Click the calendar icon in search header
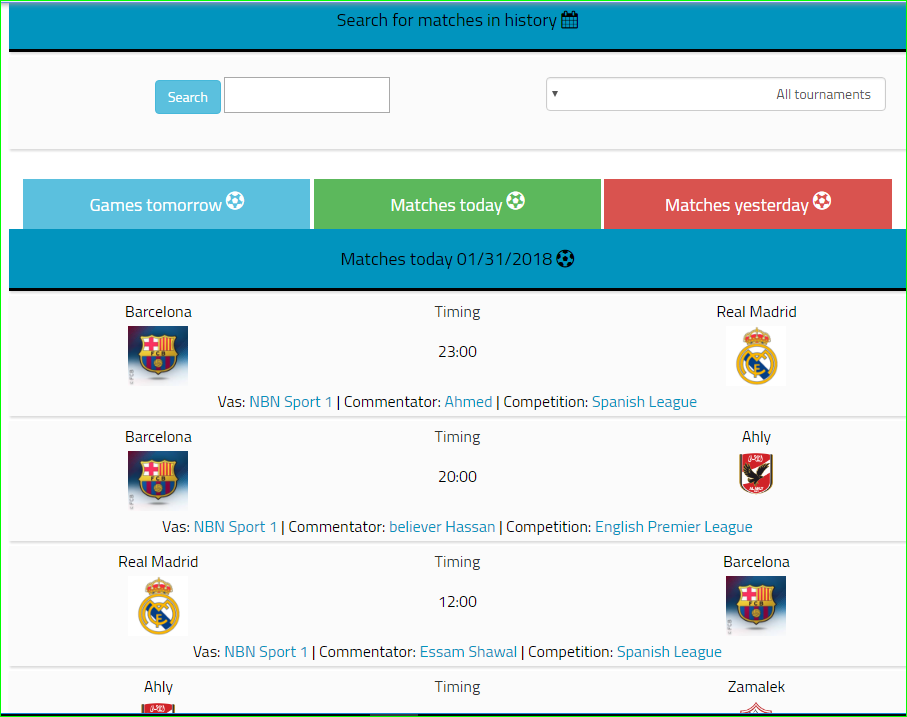The width and height of the screenshot is (907, 717). (x=570, y=20)
